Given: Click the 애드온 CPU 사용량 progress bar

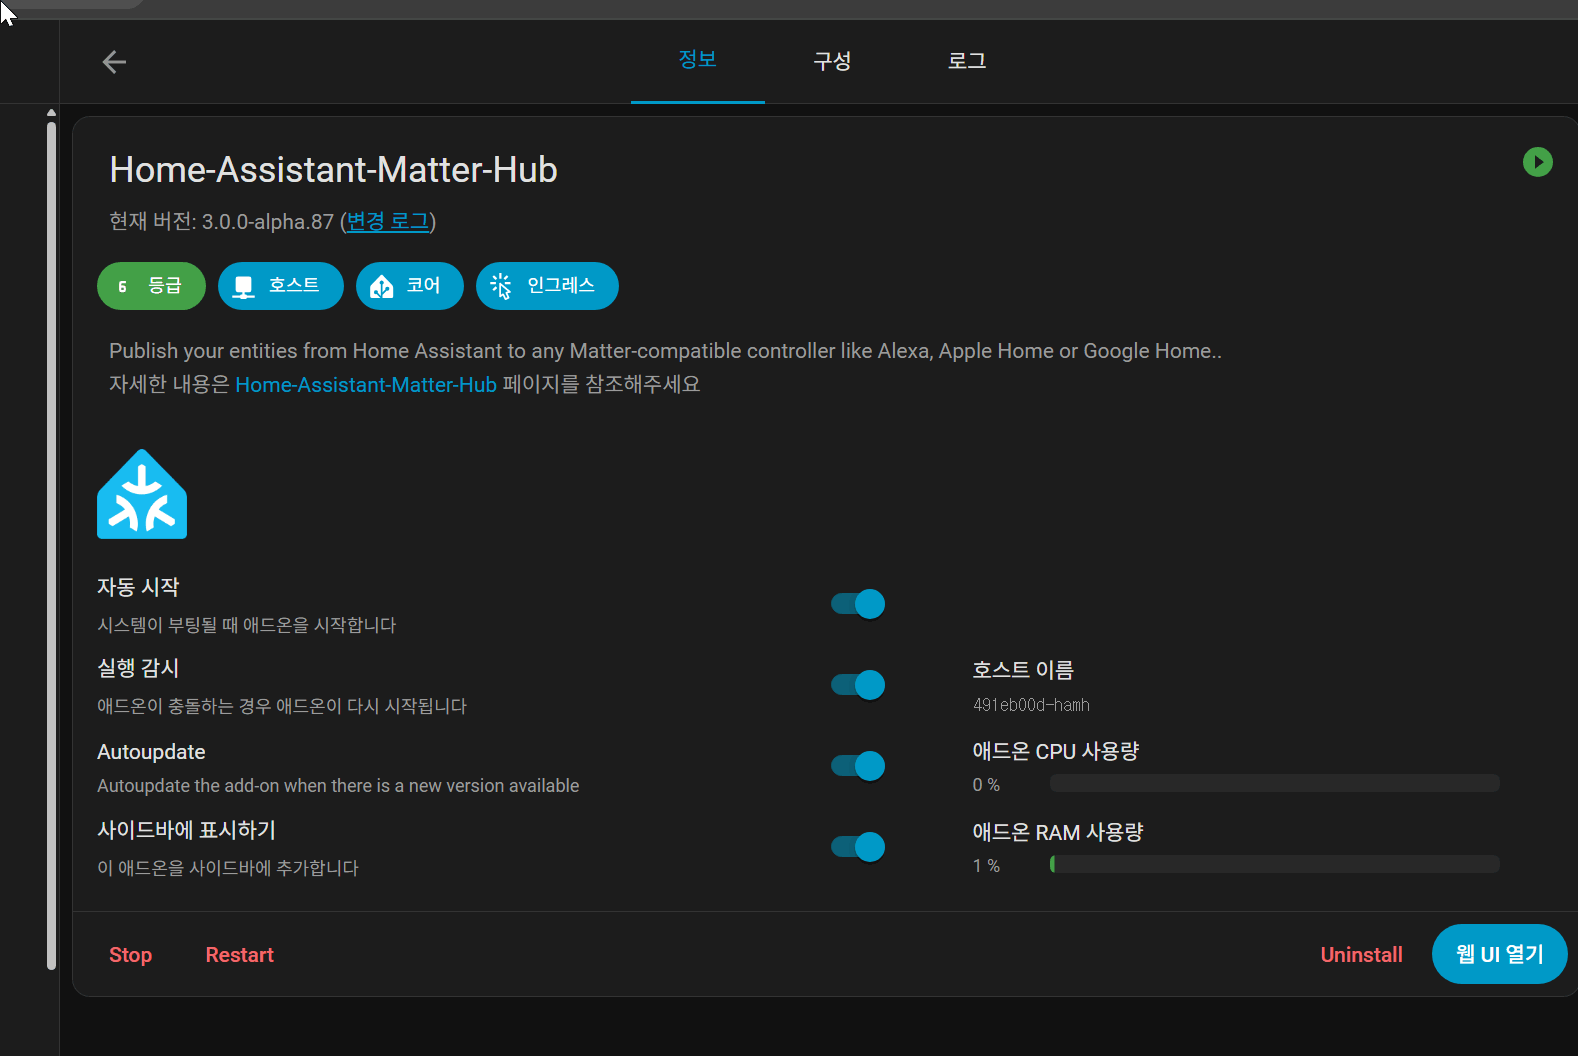Looking at the screenshot, I should (1275, 783).
